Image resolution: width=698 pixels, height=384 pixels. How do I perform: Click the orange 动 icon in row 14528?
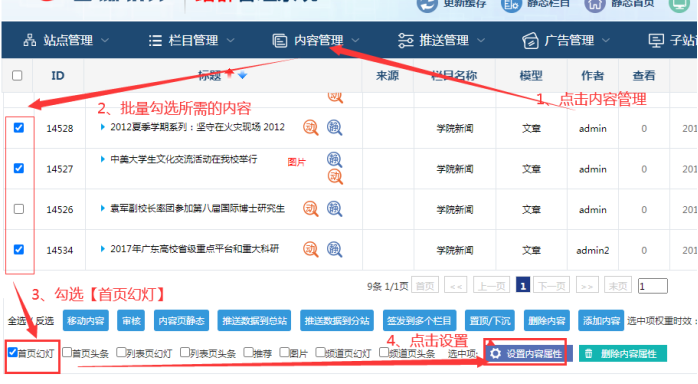(x=311, y=128)
